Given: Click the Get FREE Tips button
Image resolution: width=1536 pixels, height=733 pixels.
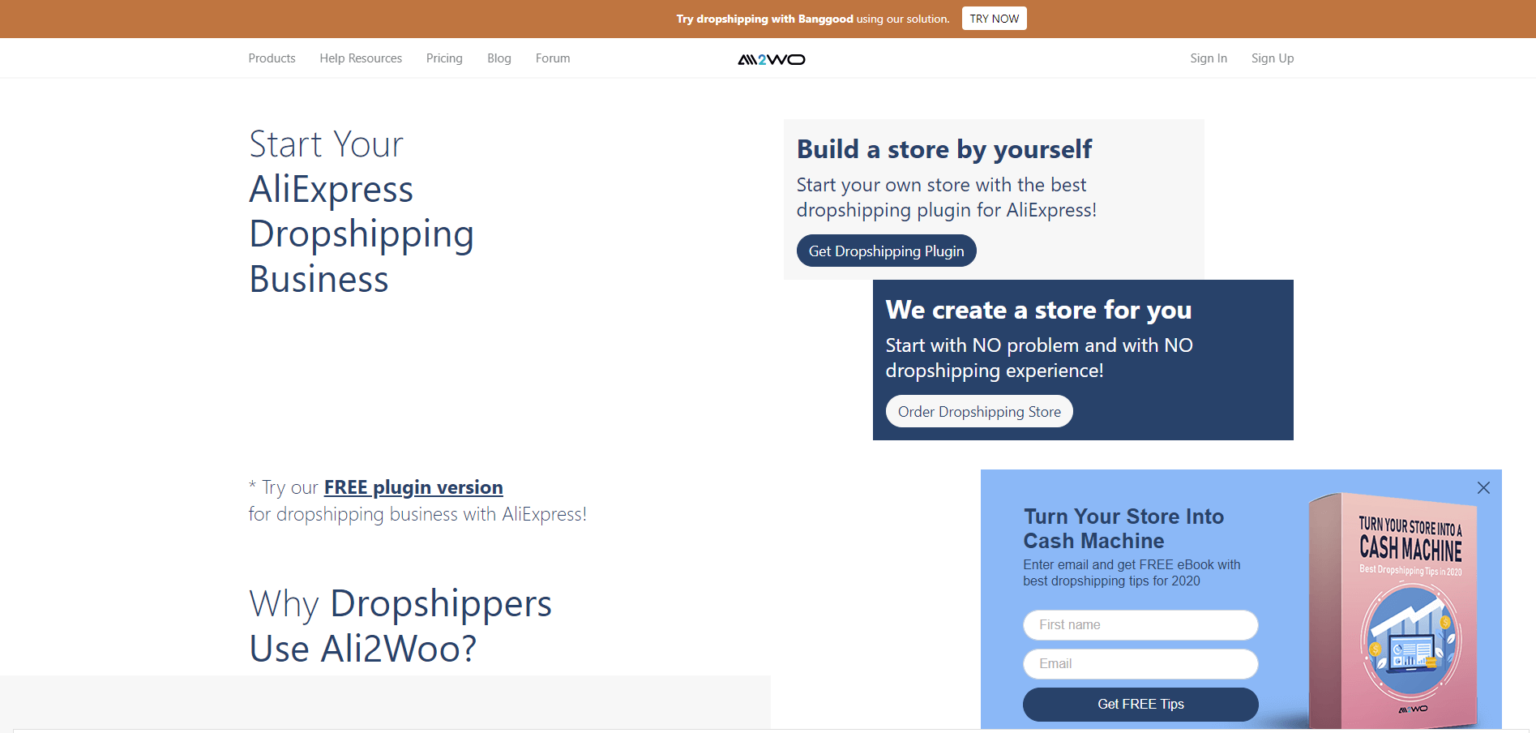Looking at the screenshot, I should coord(1140,704).
